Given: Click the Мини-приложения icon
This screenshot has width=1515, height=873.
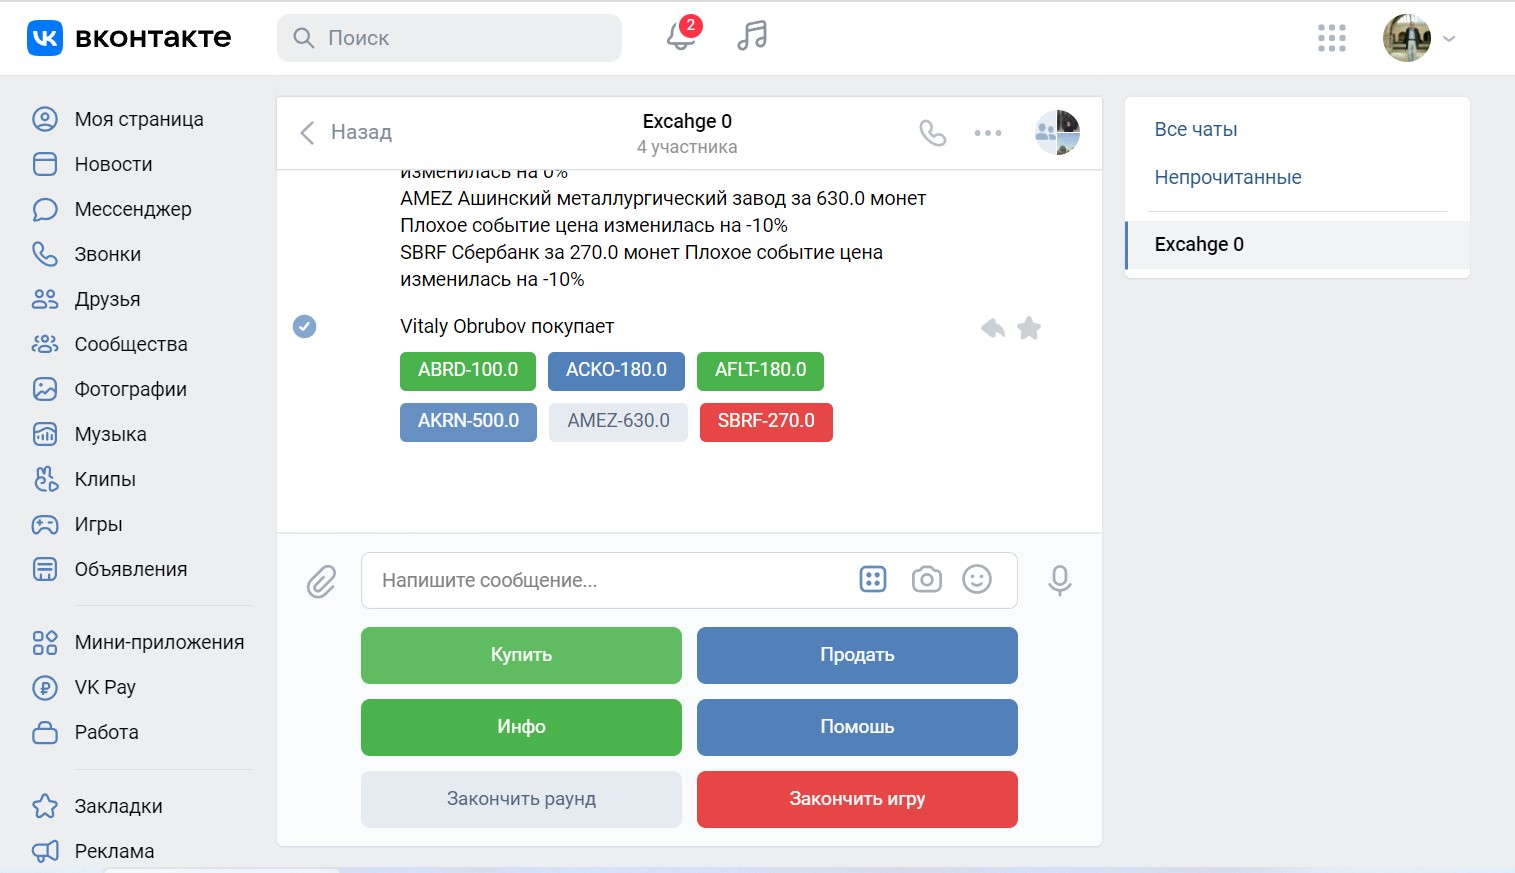Looking at the screenshot, I should click(x=45, y=642).
